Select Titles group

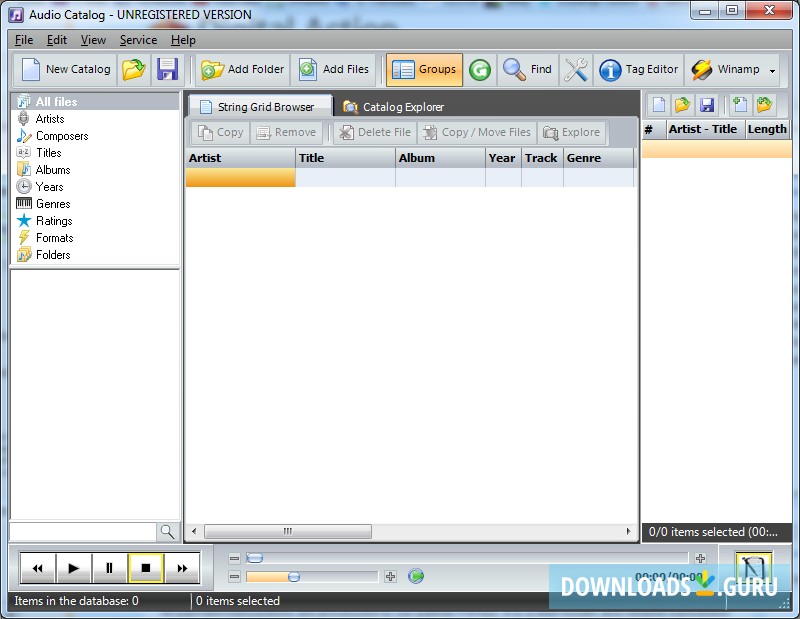[48, 153]
